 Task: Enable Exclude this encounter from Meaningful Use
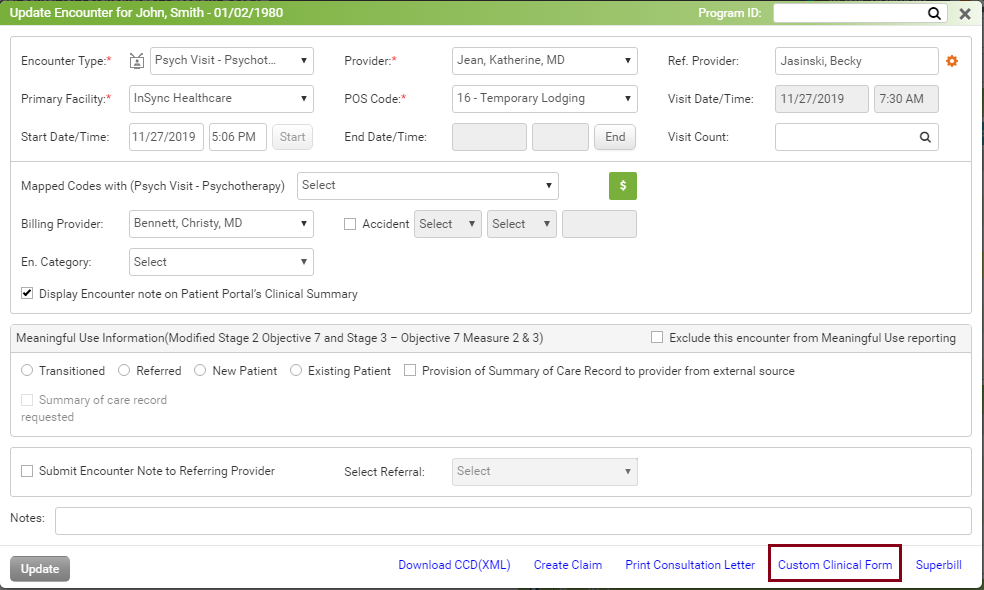pos(657,338)
